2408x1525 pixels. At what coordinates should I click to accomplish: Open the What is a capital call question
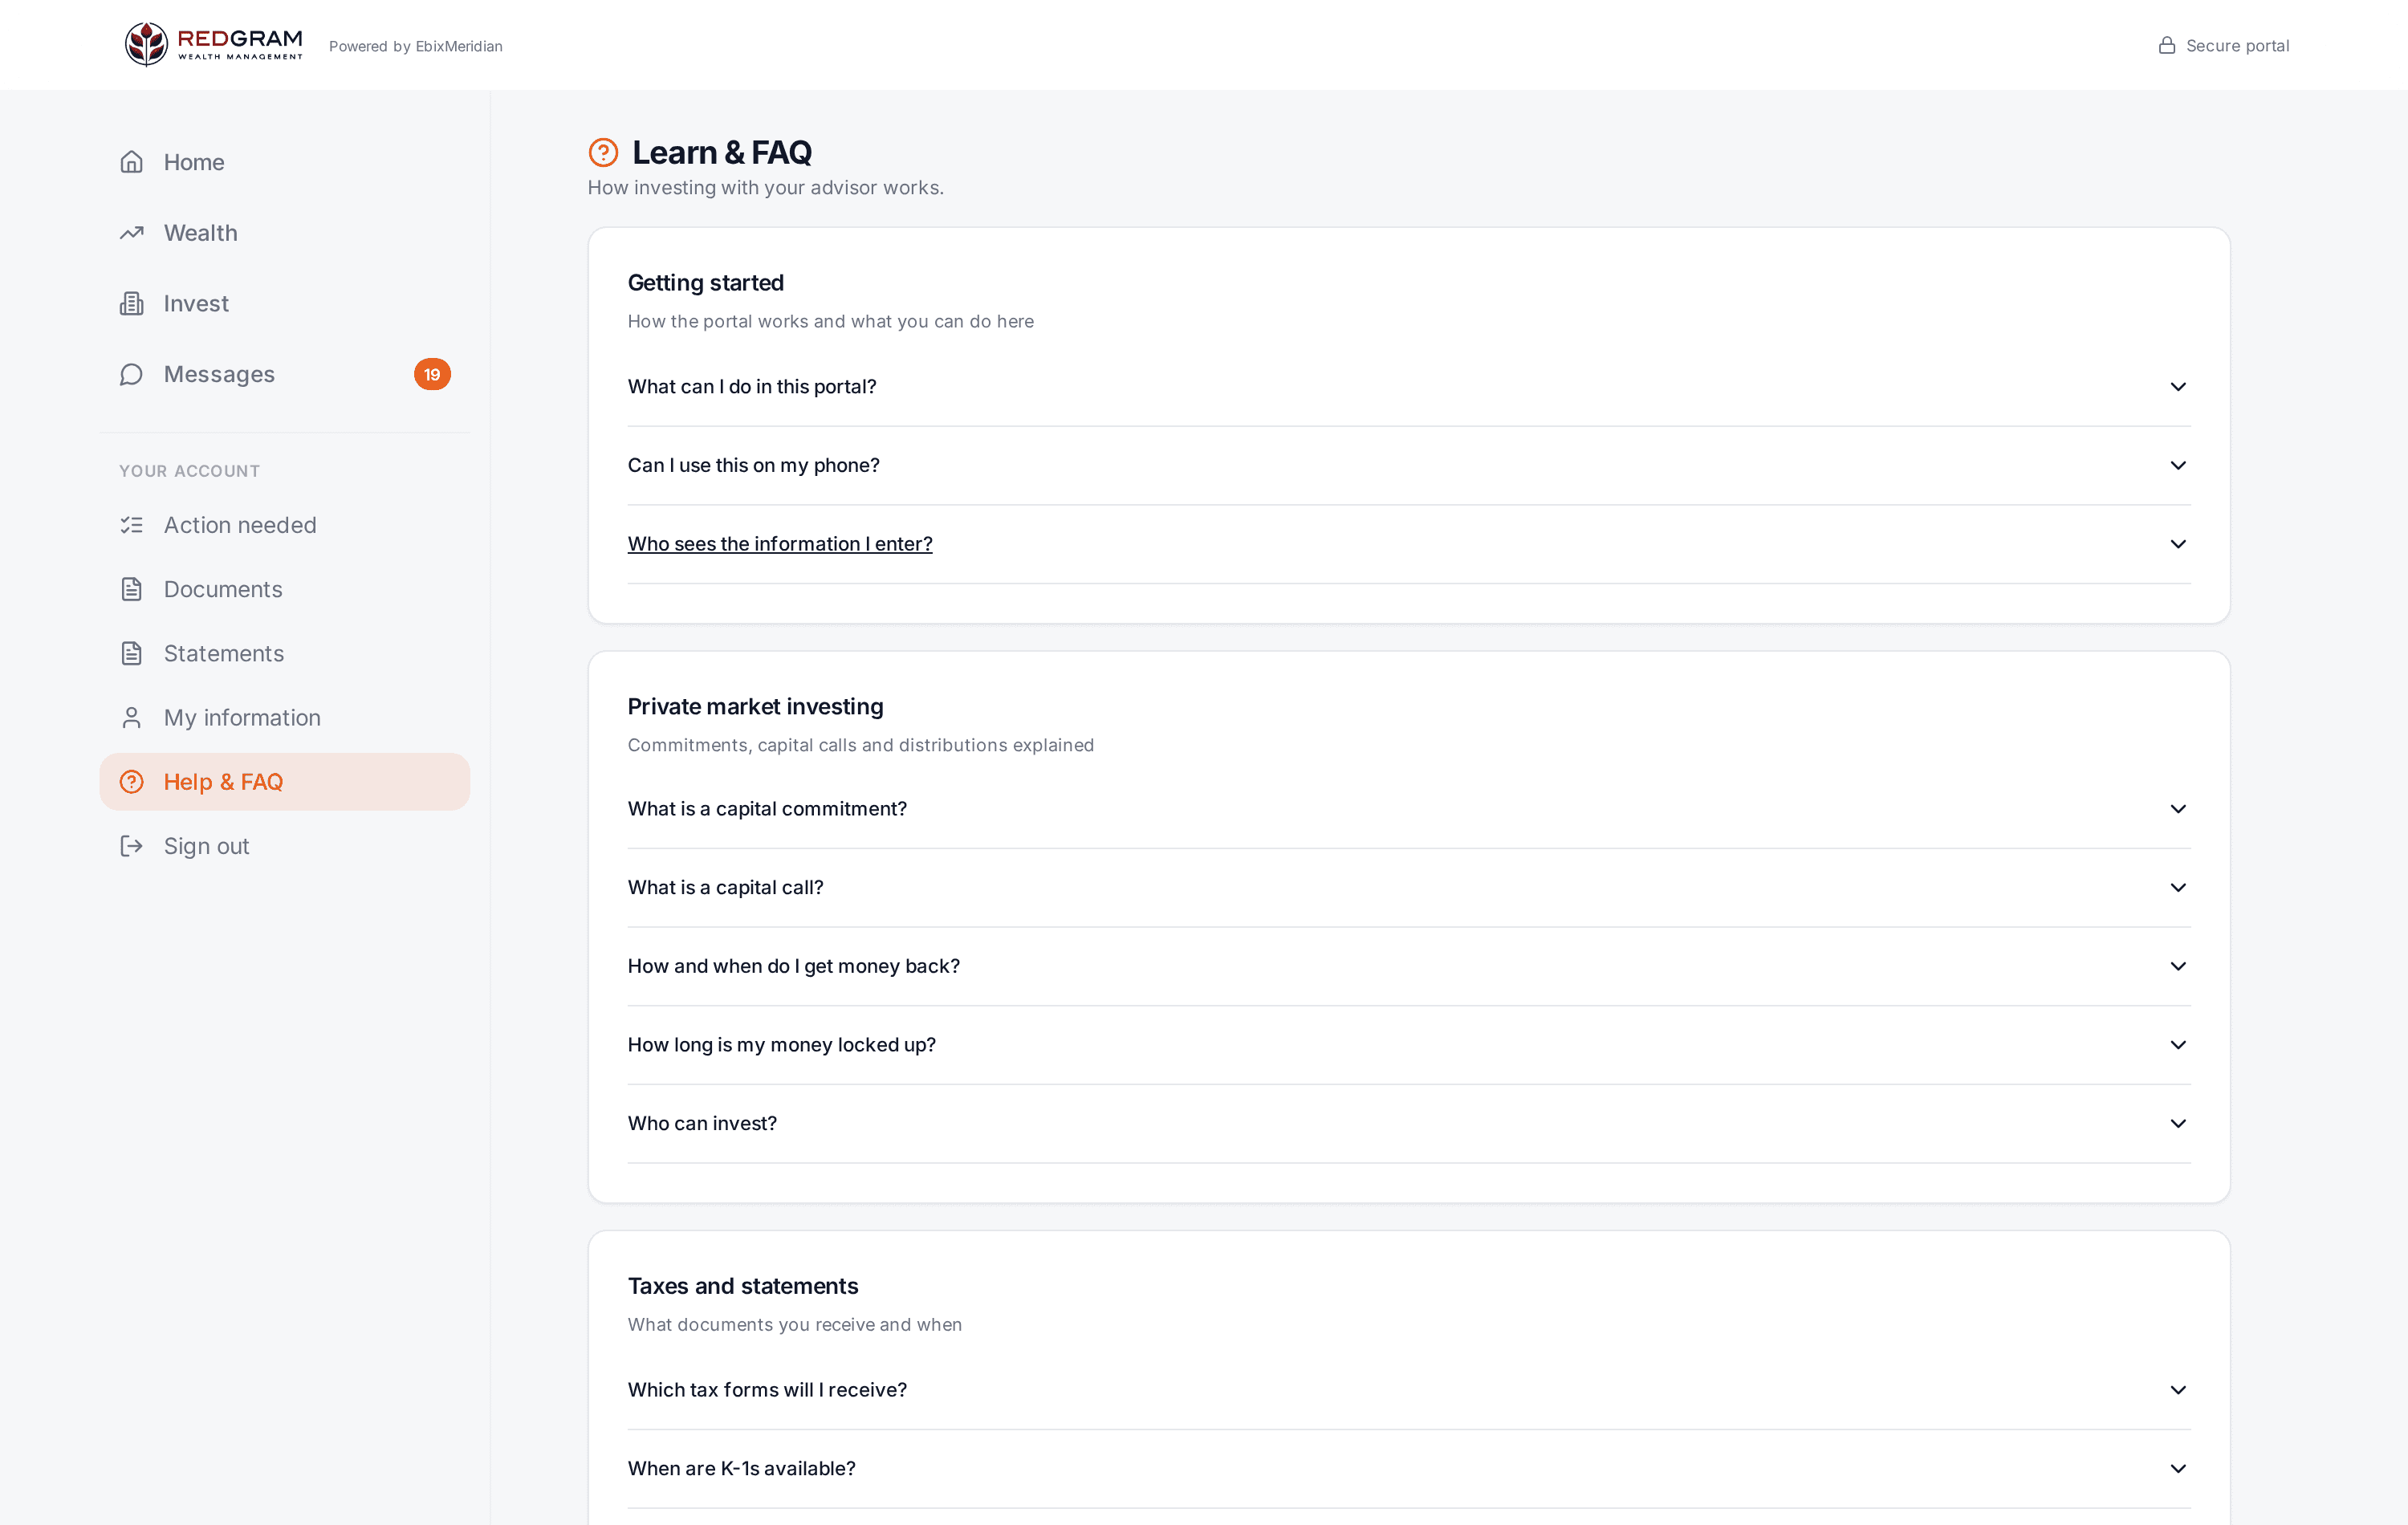click(1409, 888)
